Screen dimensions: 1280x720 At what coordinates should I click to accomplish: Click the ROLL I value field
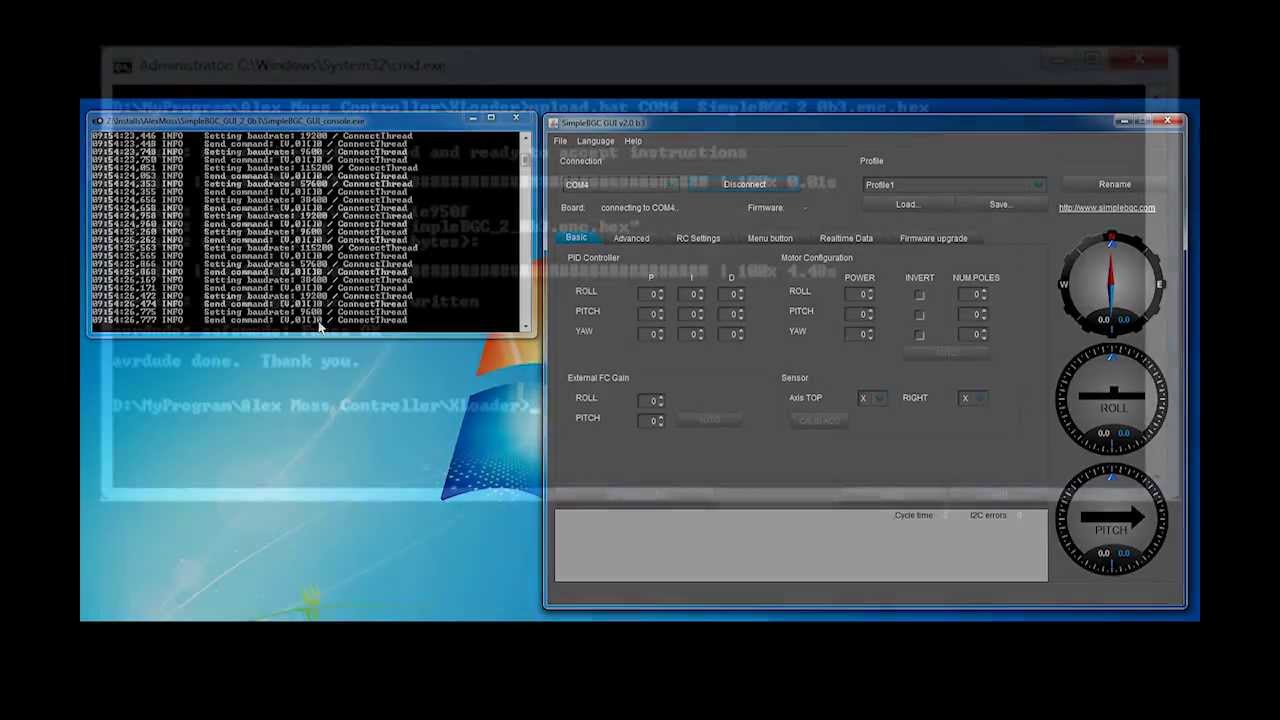(x=690, y=295)
